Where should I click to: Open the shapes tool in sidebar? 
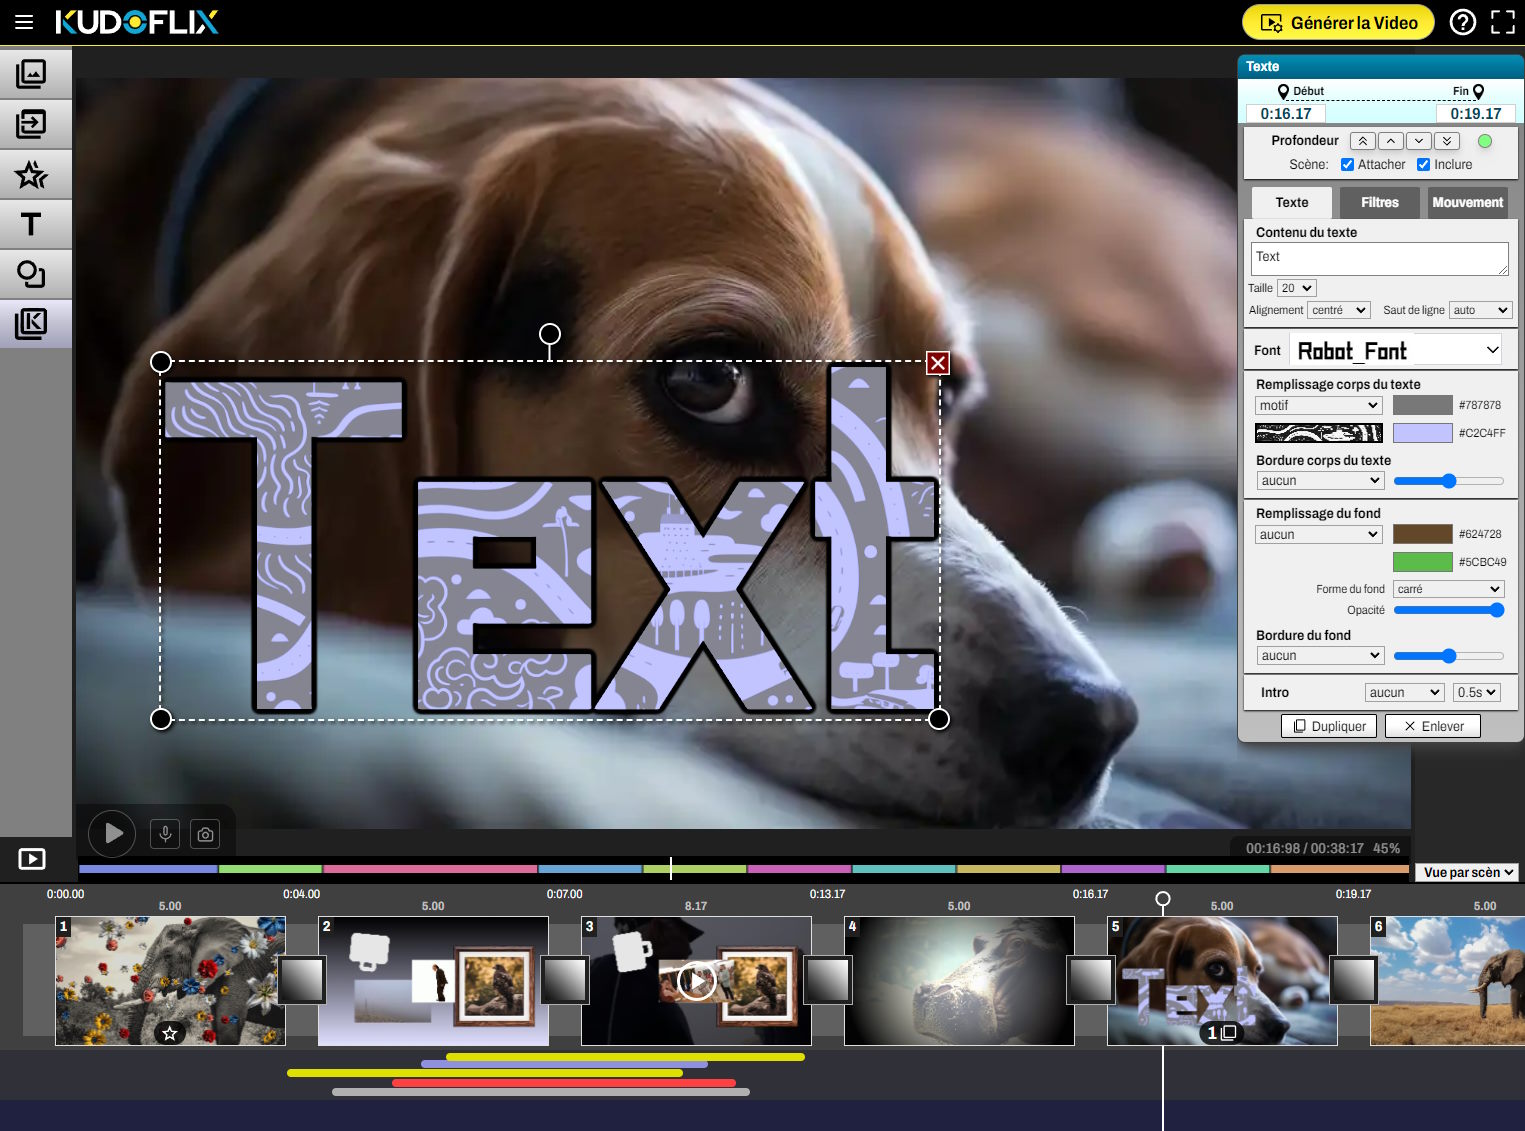click(x=32, y=274)
